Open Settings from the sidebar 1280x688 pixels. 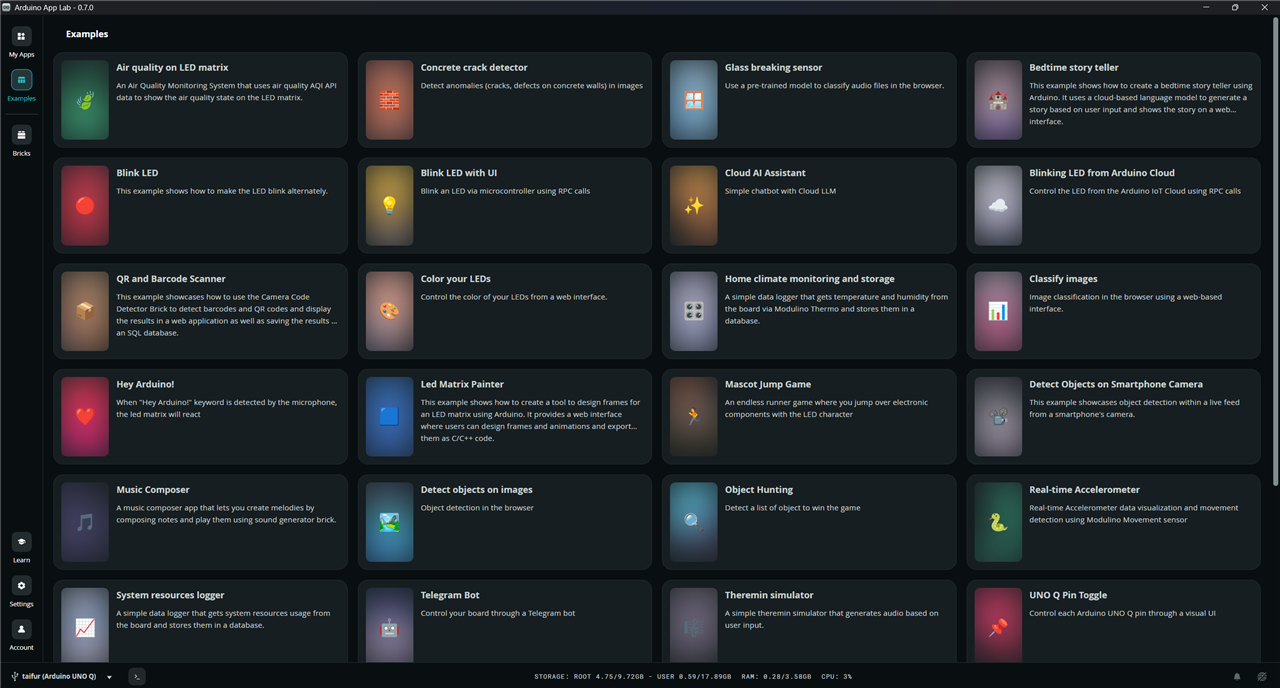tap(21, 591)
